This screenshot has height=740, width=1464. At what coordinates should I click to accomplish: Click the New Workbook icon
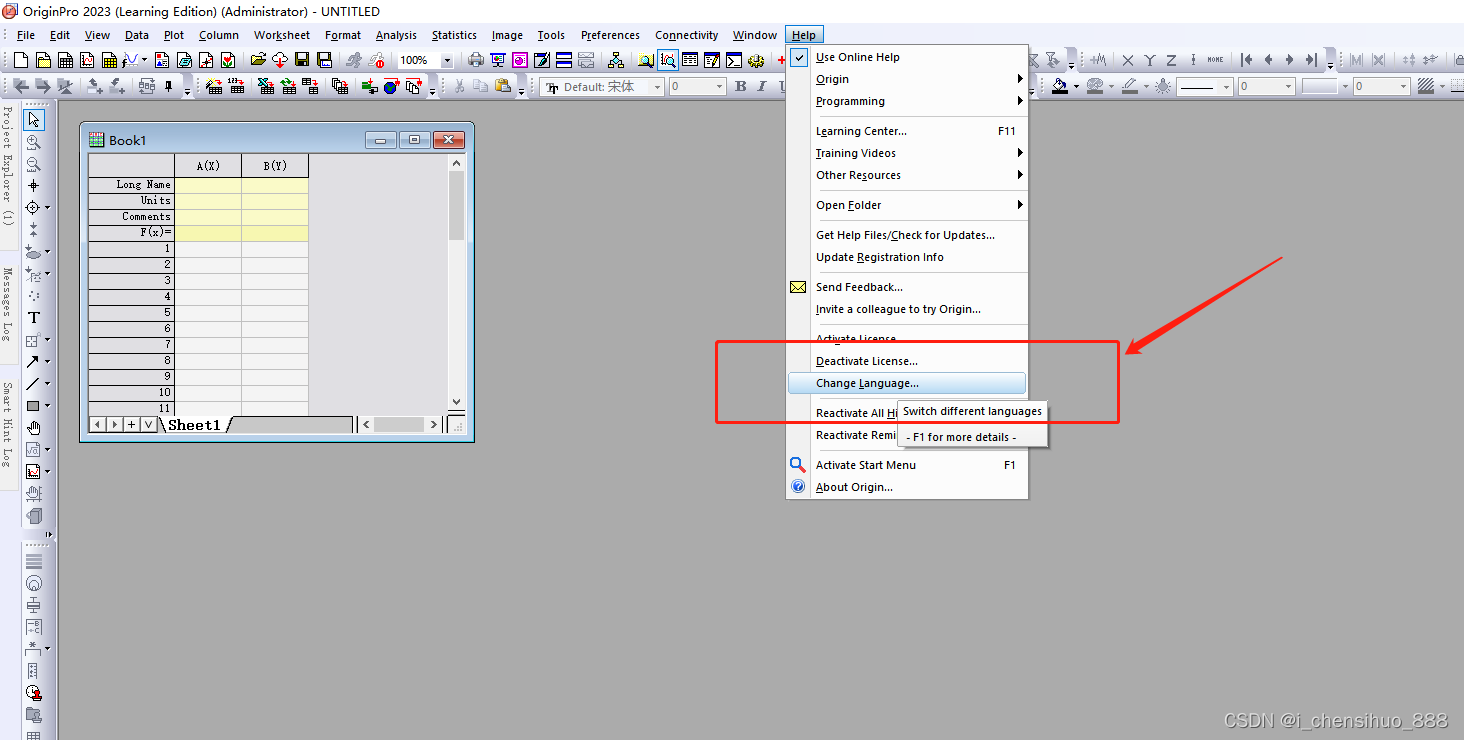coord(64,60)
